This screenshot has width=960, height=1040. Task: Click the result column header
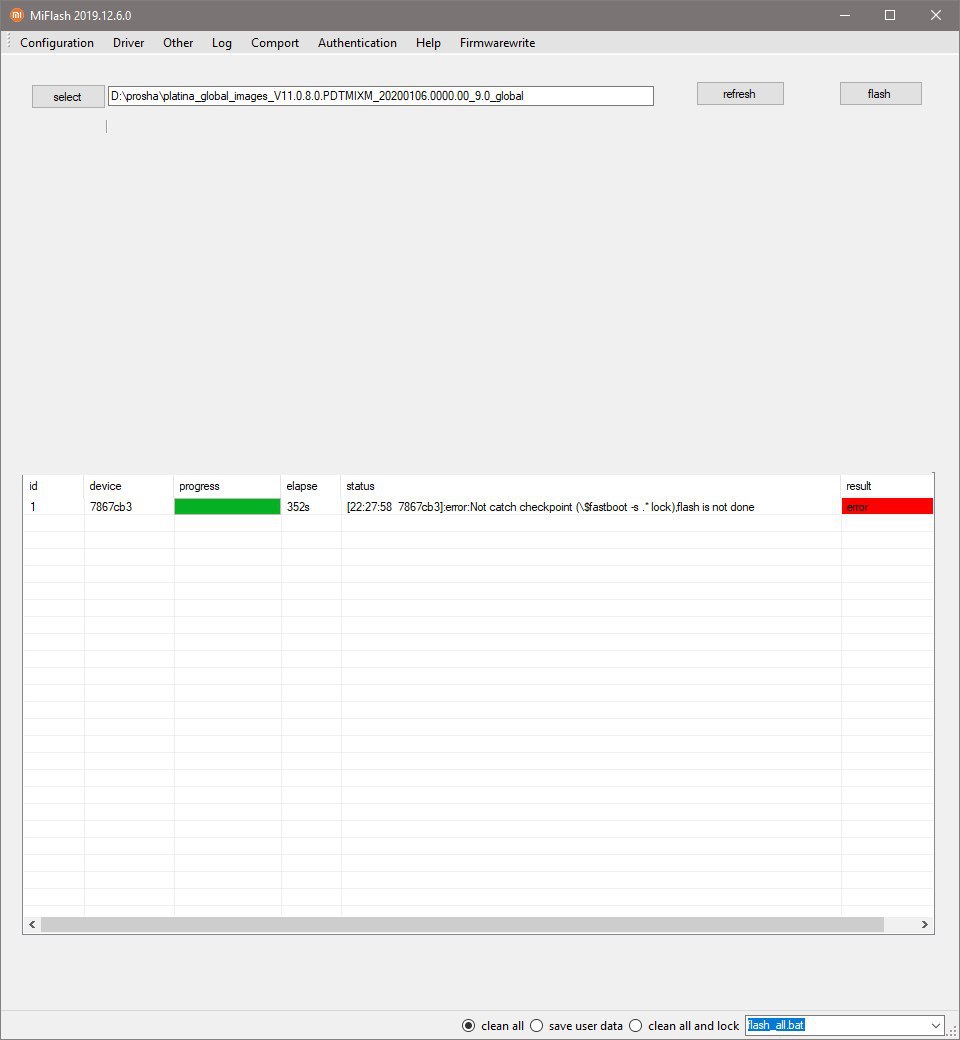point(887,486)
